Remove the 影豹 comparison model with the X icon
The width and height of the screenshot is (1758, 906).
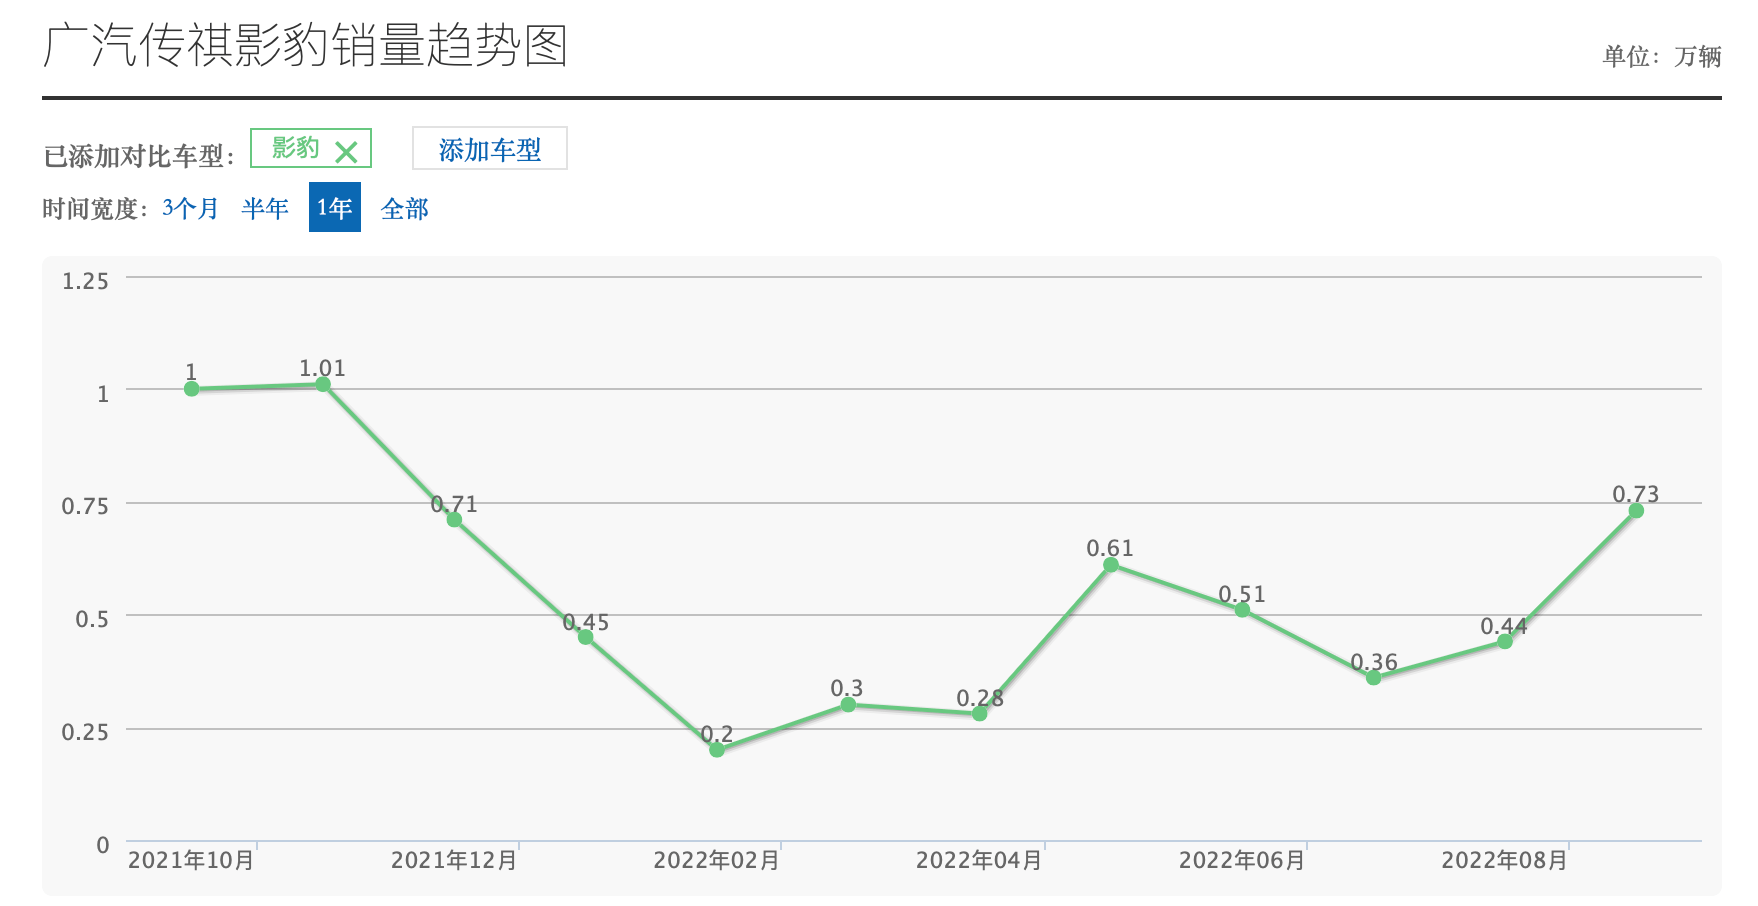coord(346,152)
